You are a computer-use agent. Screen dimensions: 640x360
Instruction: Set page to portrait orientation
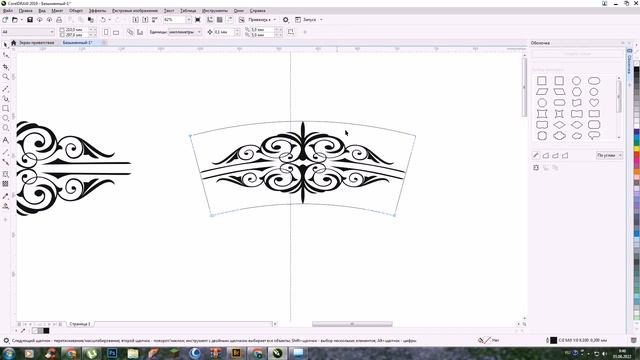tap(106, 32)
